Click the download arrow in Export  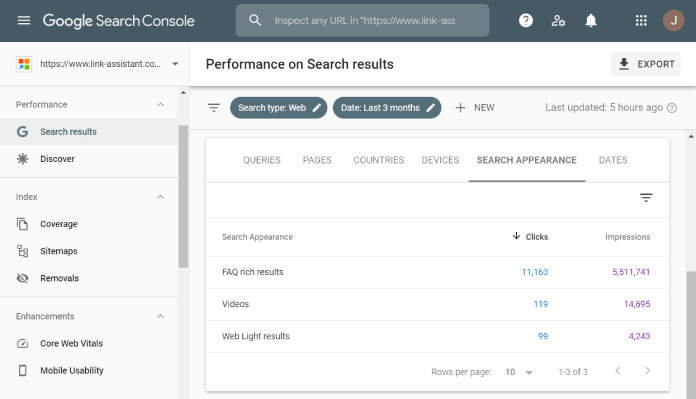tap(624, 64)
